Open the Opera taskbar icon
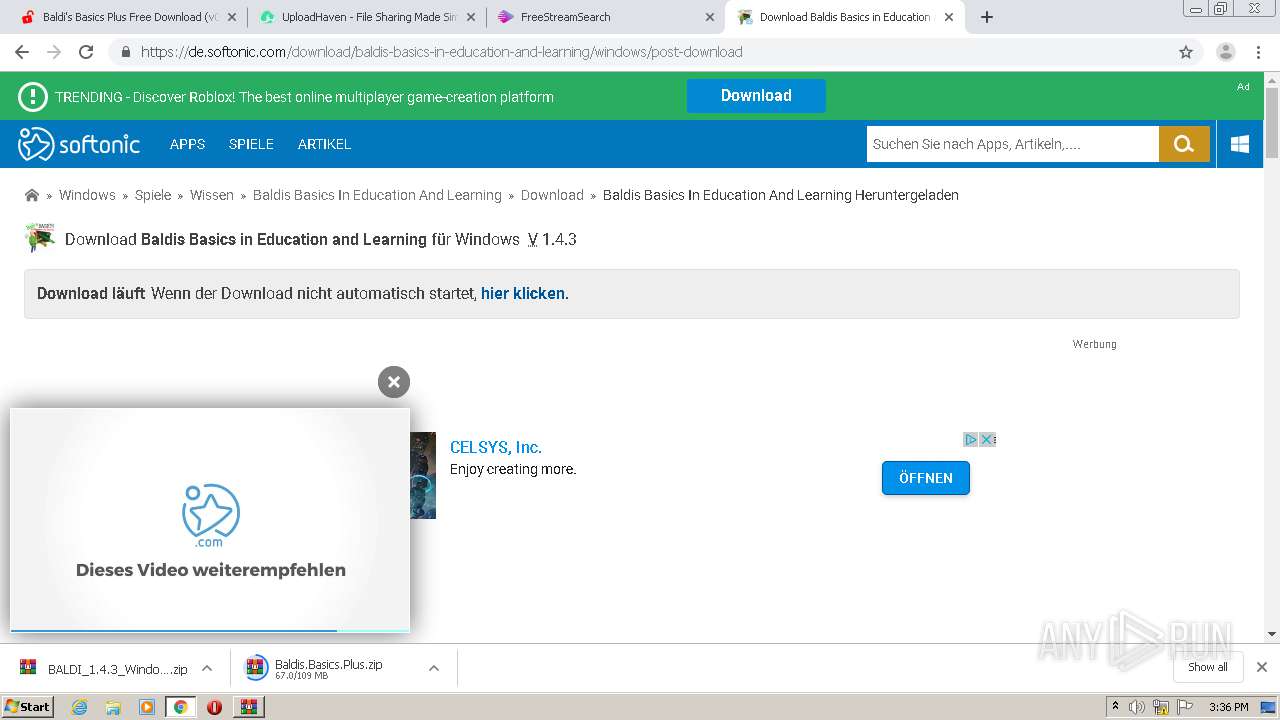 pos(214,707)
